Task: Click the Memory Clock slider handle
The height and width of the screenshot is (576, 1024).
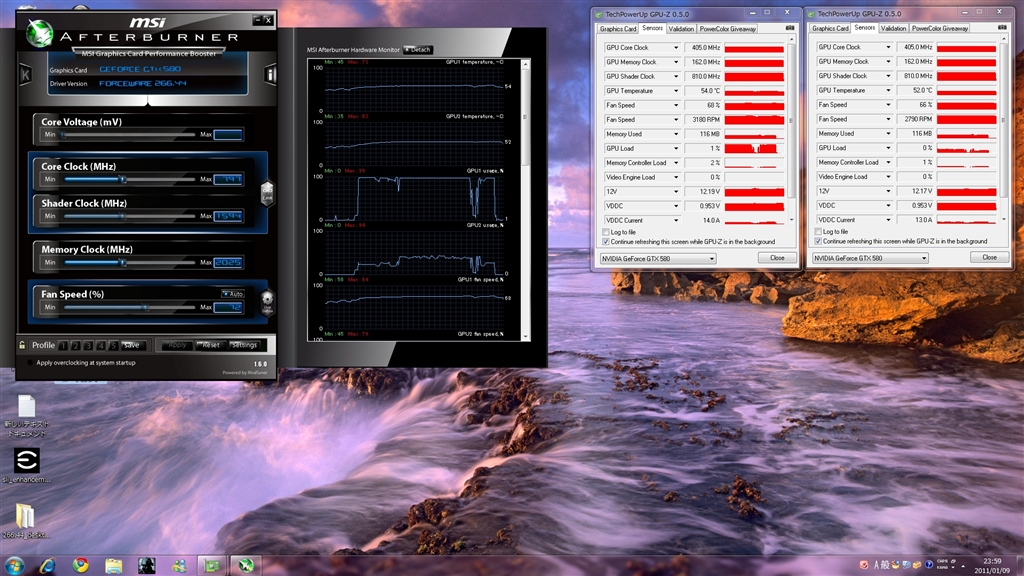Action: click(122, 263)
